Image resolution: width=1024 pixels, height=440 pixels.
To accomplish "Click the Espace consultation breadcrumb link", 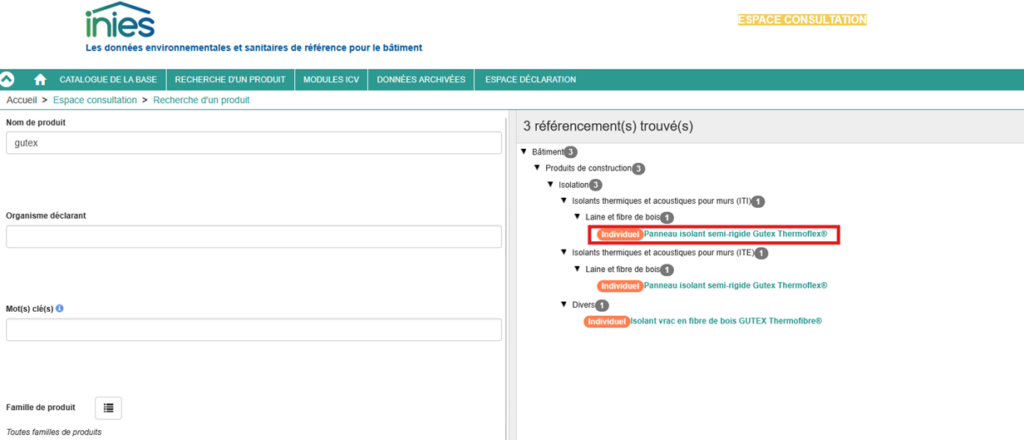I will coord(95,100).
